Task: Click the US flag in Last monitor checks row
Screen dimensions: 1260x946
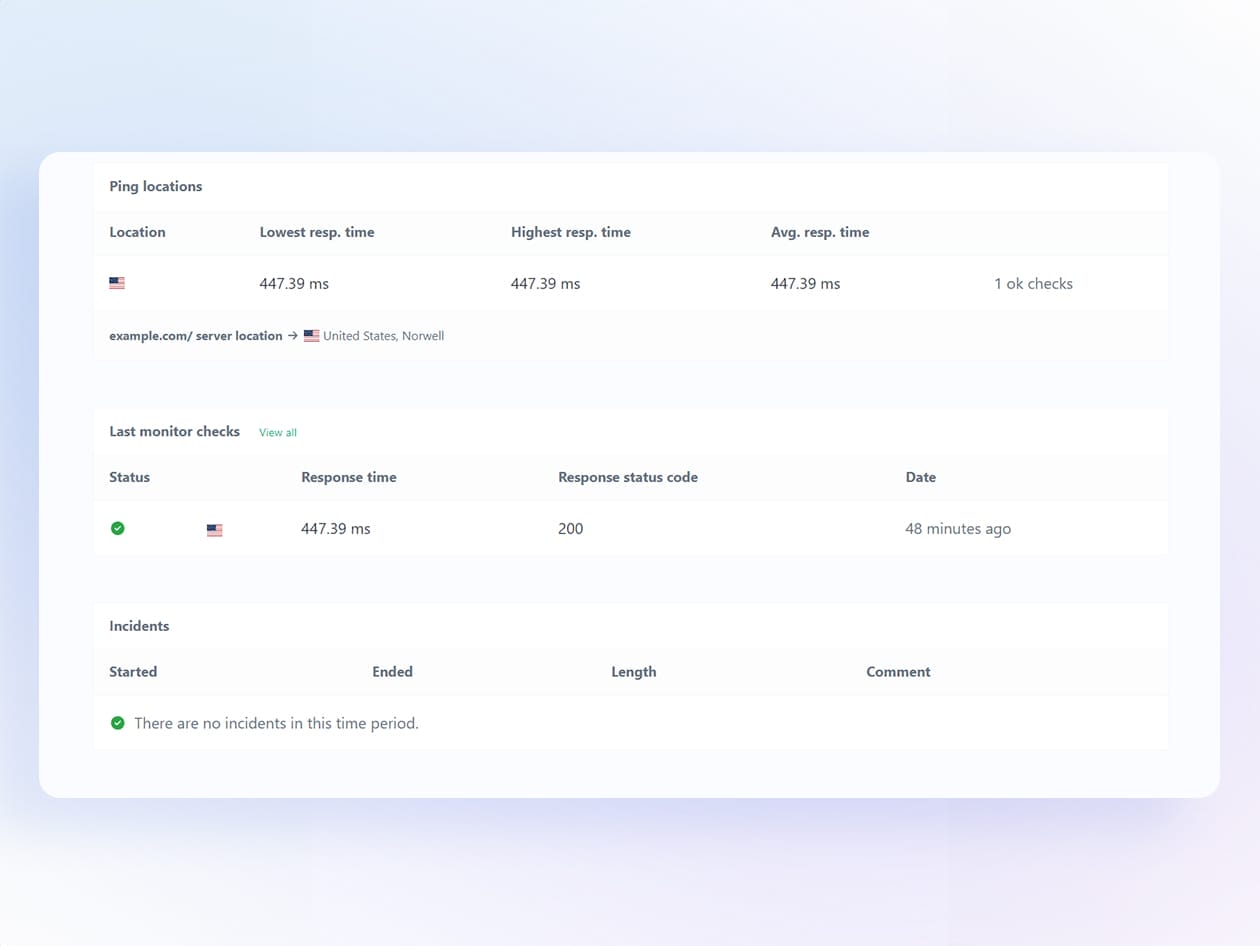Action: coord(215,530)
